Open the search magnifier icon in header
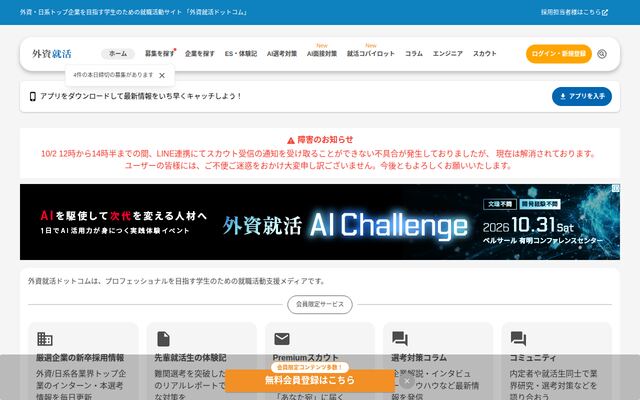Screen dimensions: 640x400 click(x=602, y=54)
